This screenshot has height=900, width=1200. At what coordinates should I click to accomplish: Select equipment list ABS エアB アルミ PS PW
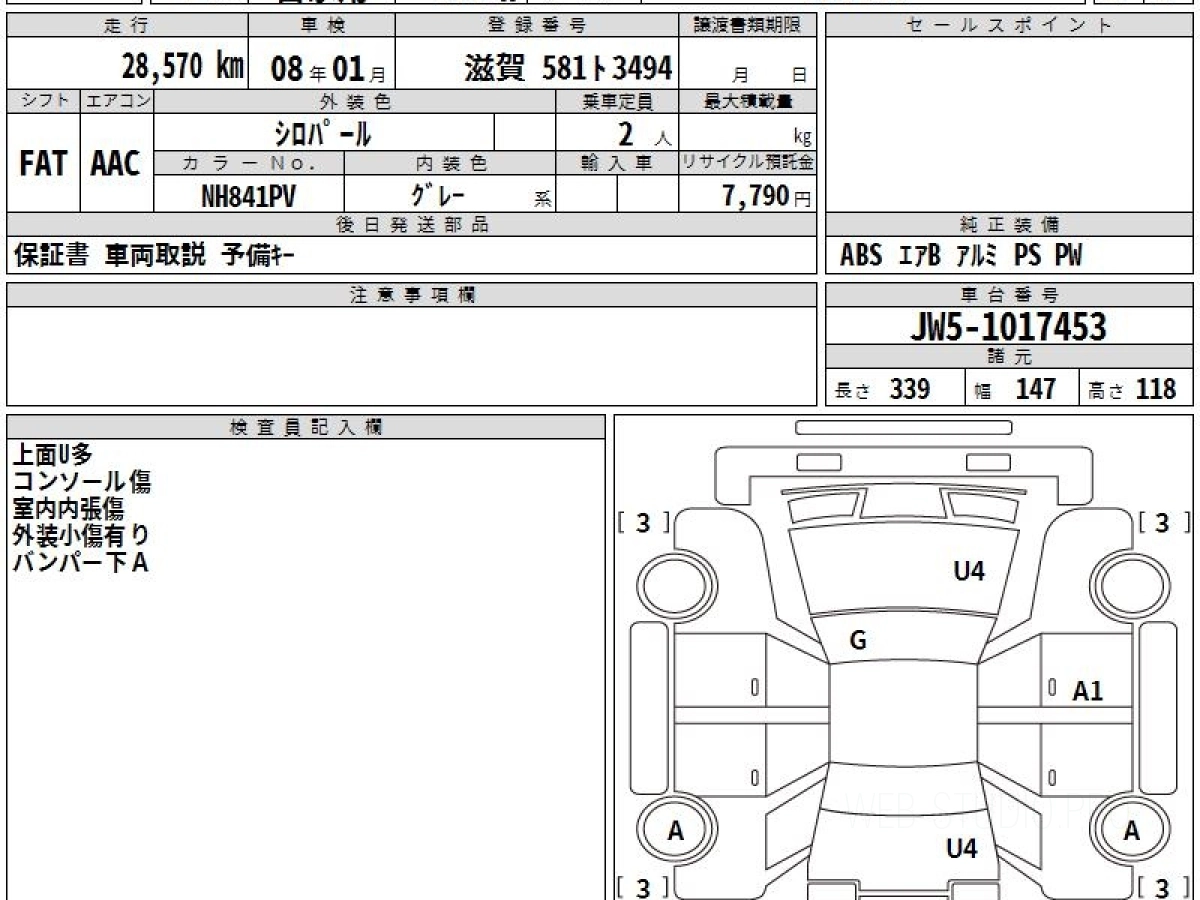point(961,256)
